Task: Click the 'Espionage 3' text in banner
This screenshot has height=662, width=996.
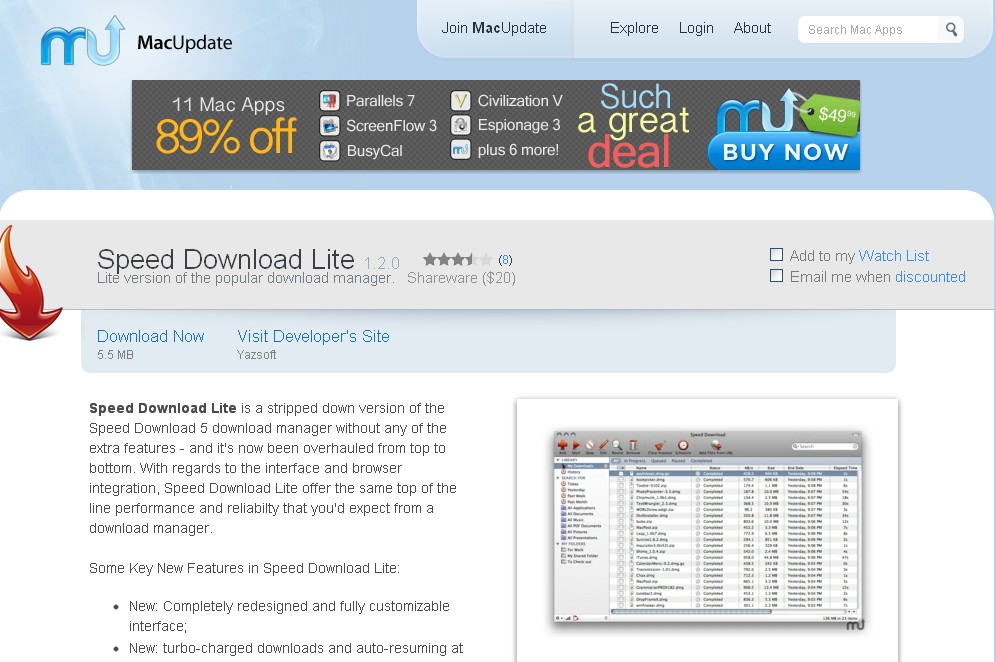Action: tap(519, 125)
